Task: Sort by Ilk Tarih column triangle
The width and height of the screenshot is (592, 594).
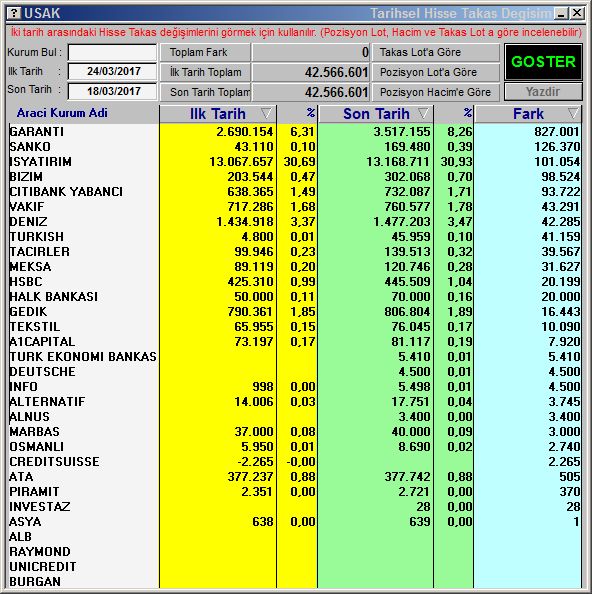Action: tap(266, 113)
